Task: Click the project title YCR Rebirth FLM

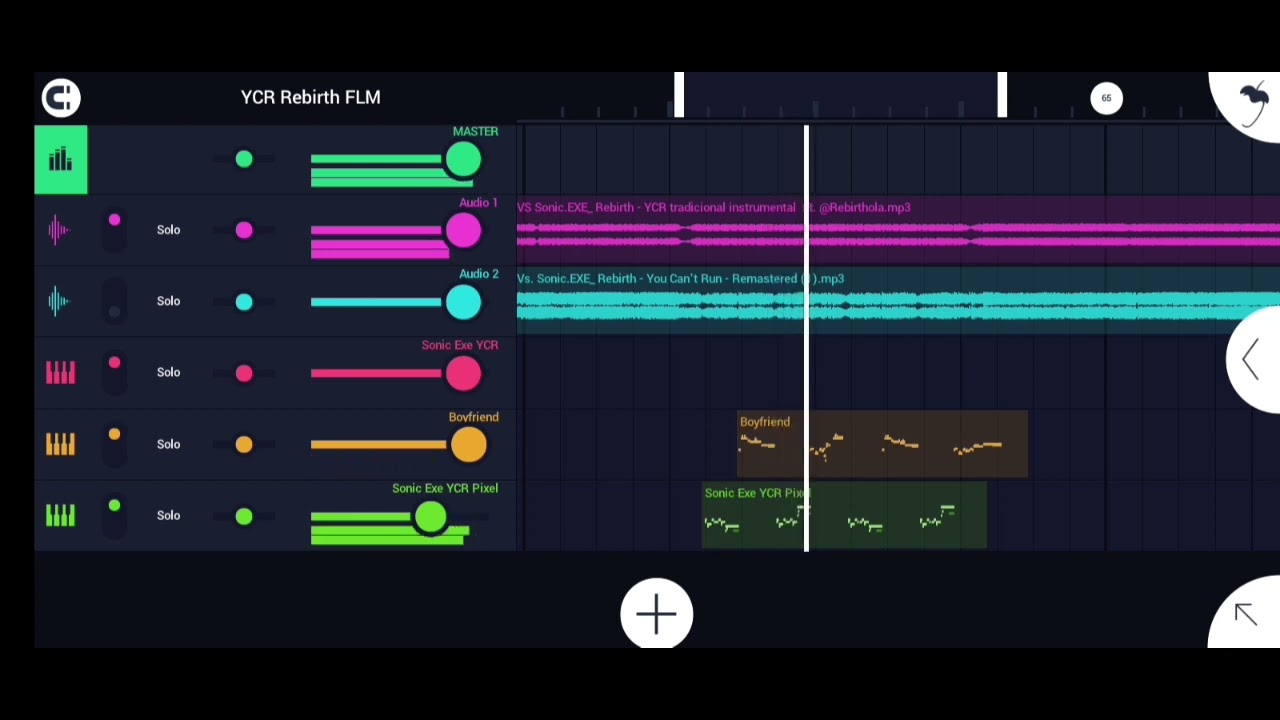Action: [310, 97]
